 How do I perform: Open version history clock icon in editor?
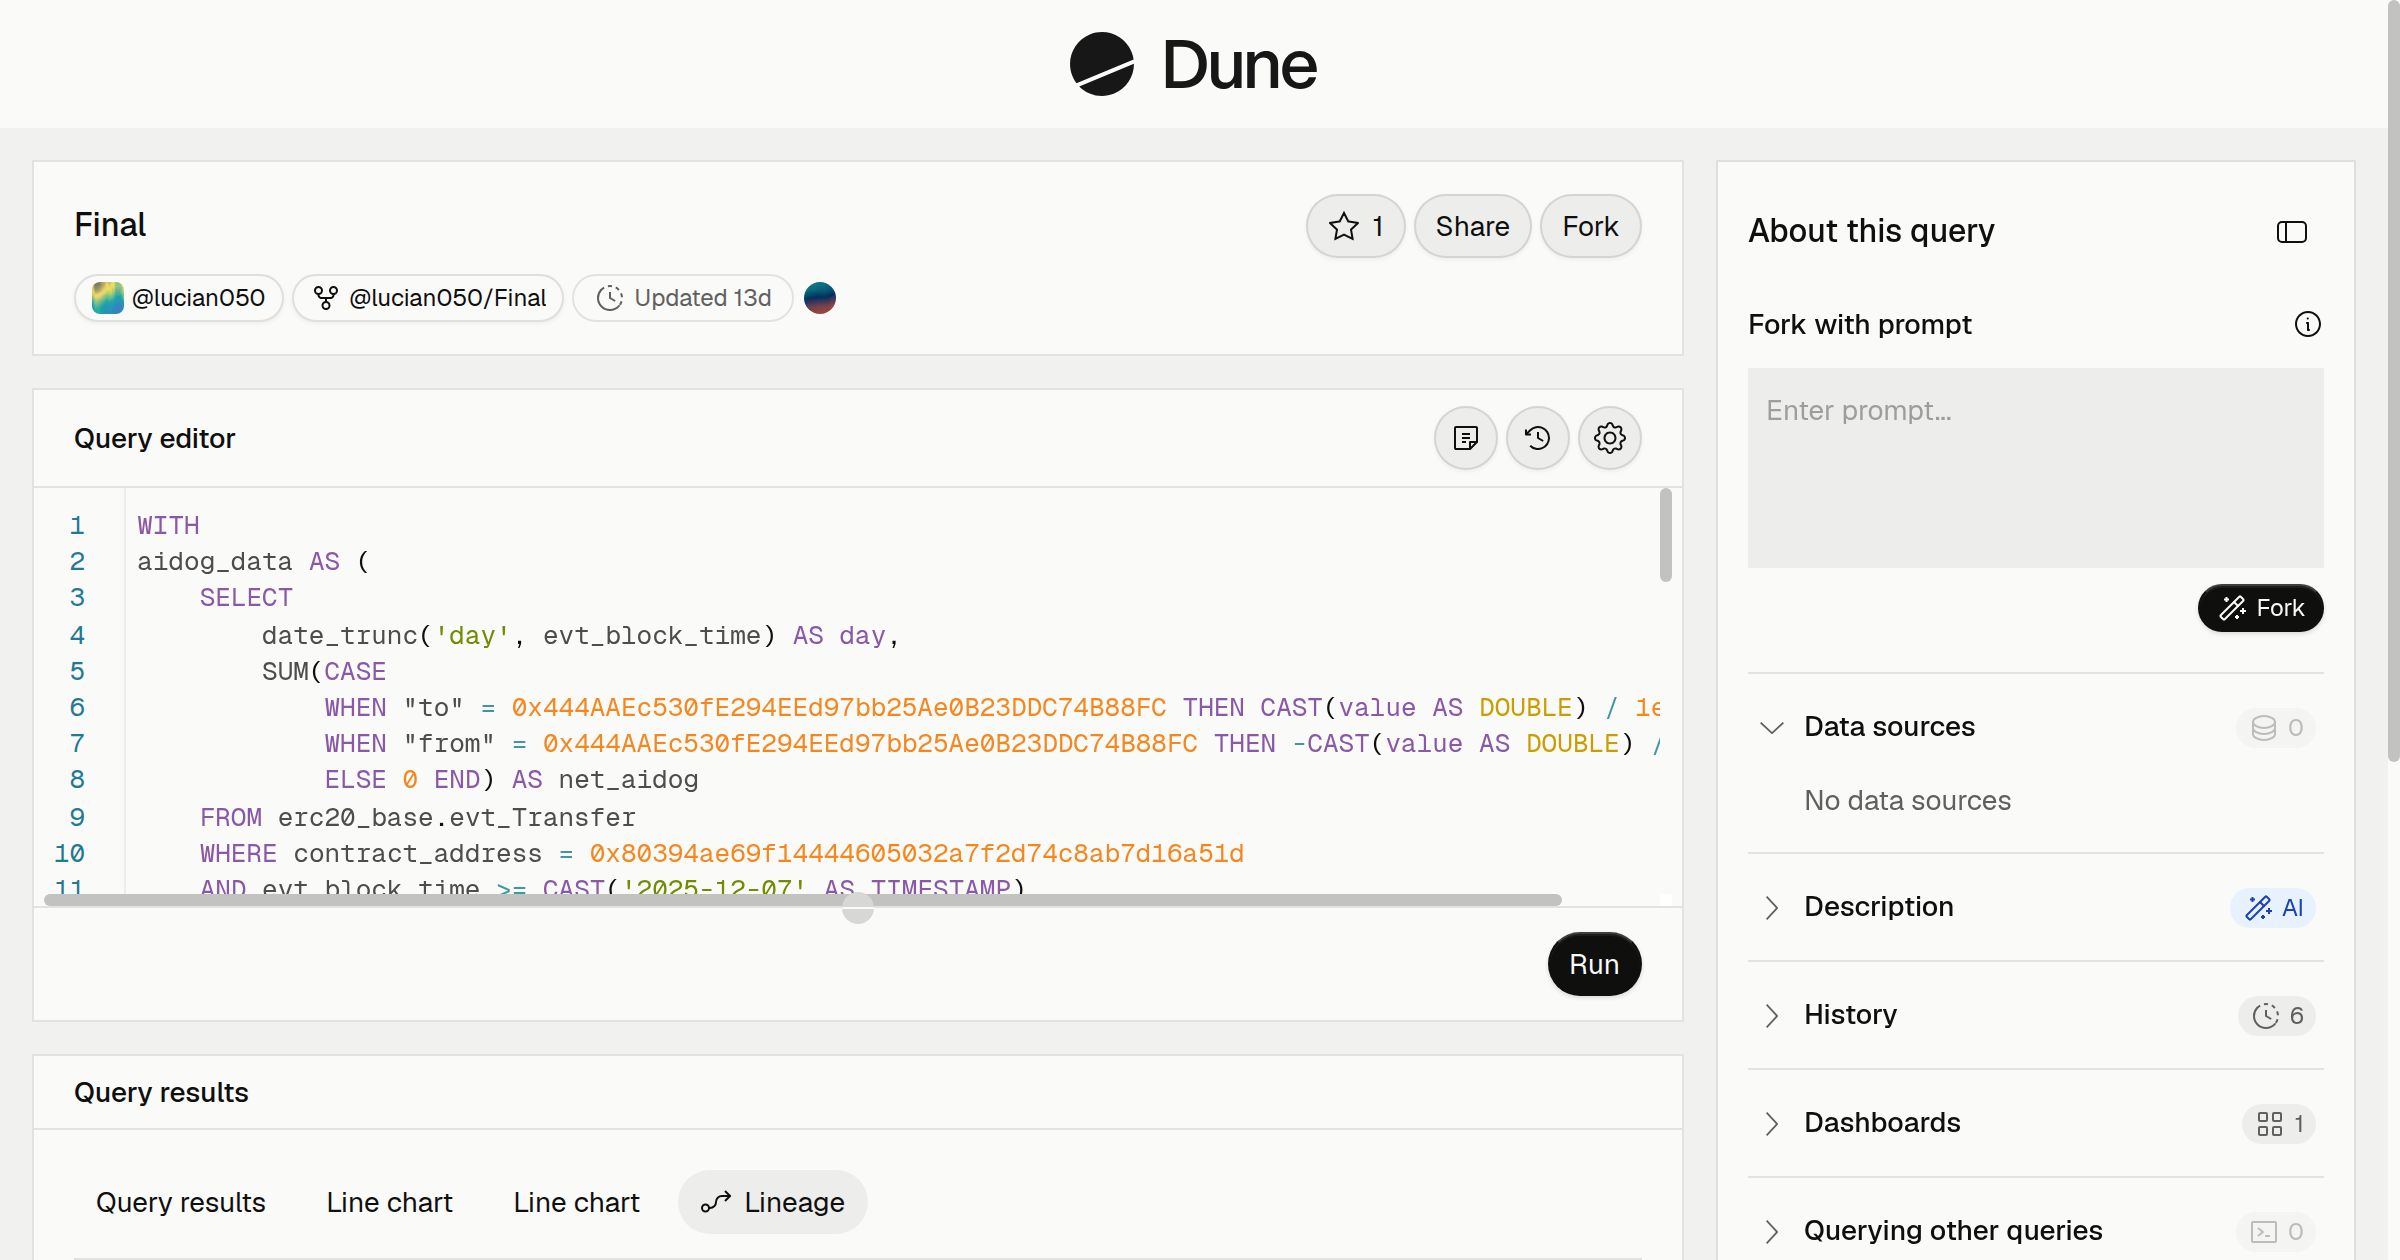click(x=1537, y=438)
